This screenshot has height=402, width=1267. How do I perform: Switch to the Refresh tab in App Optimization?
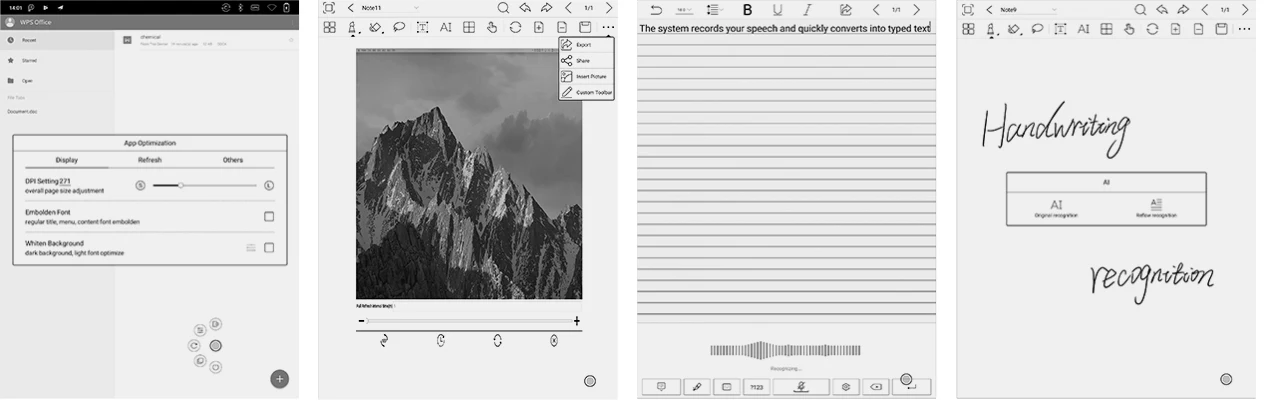pyautogui.click(x=150, y=160)
